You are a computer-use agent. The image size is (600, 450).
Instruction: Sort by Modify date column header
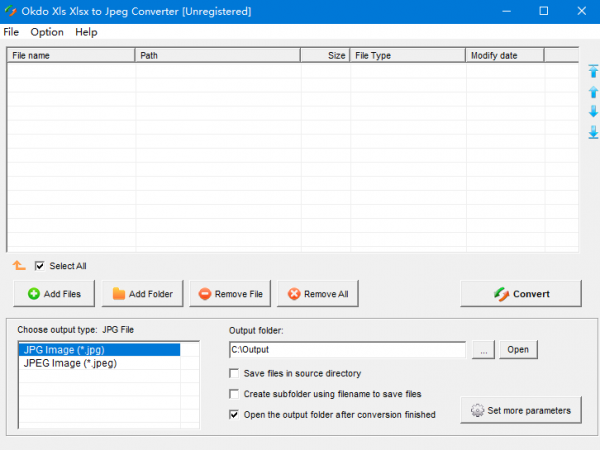click(x=505, y=55)
